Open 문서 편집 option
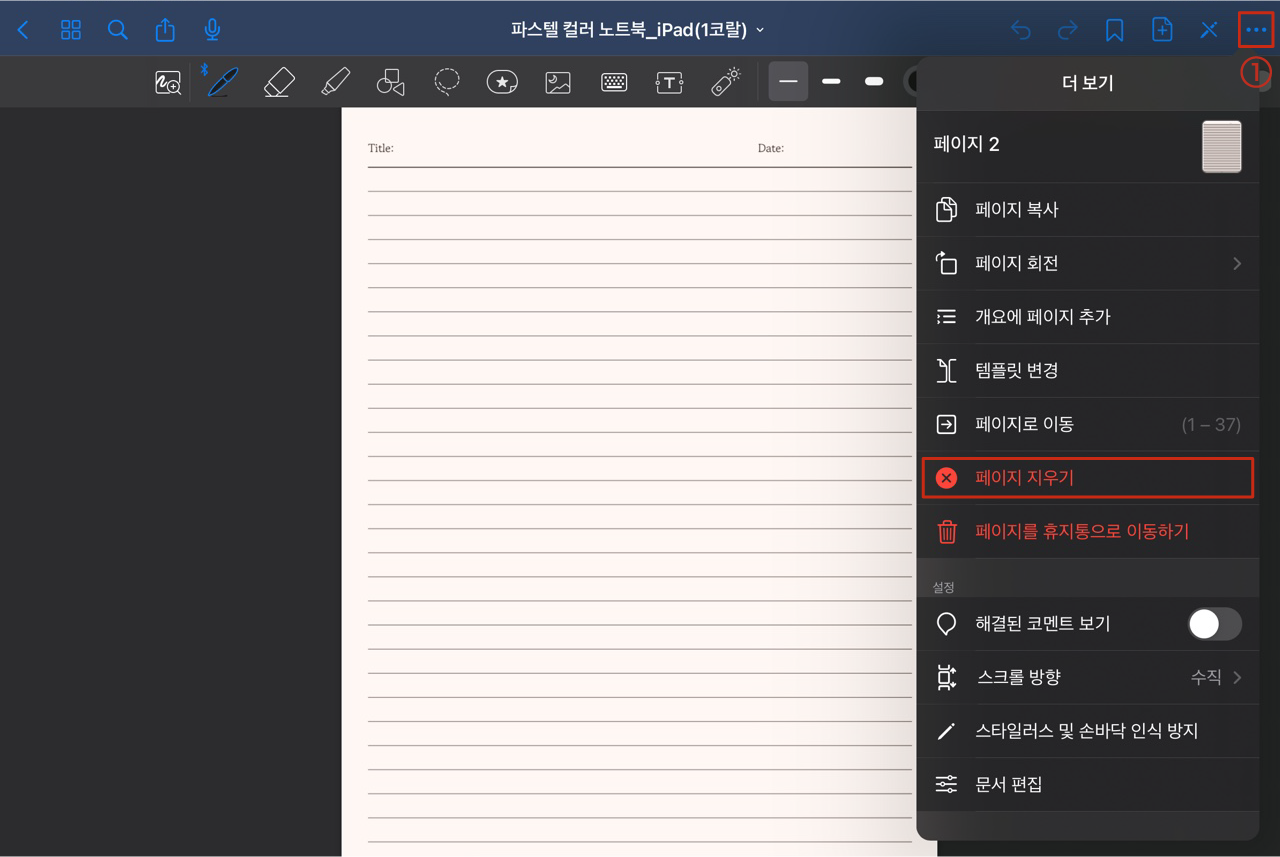 coord(1087,785)
